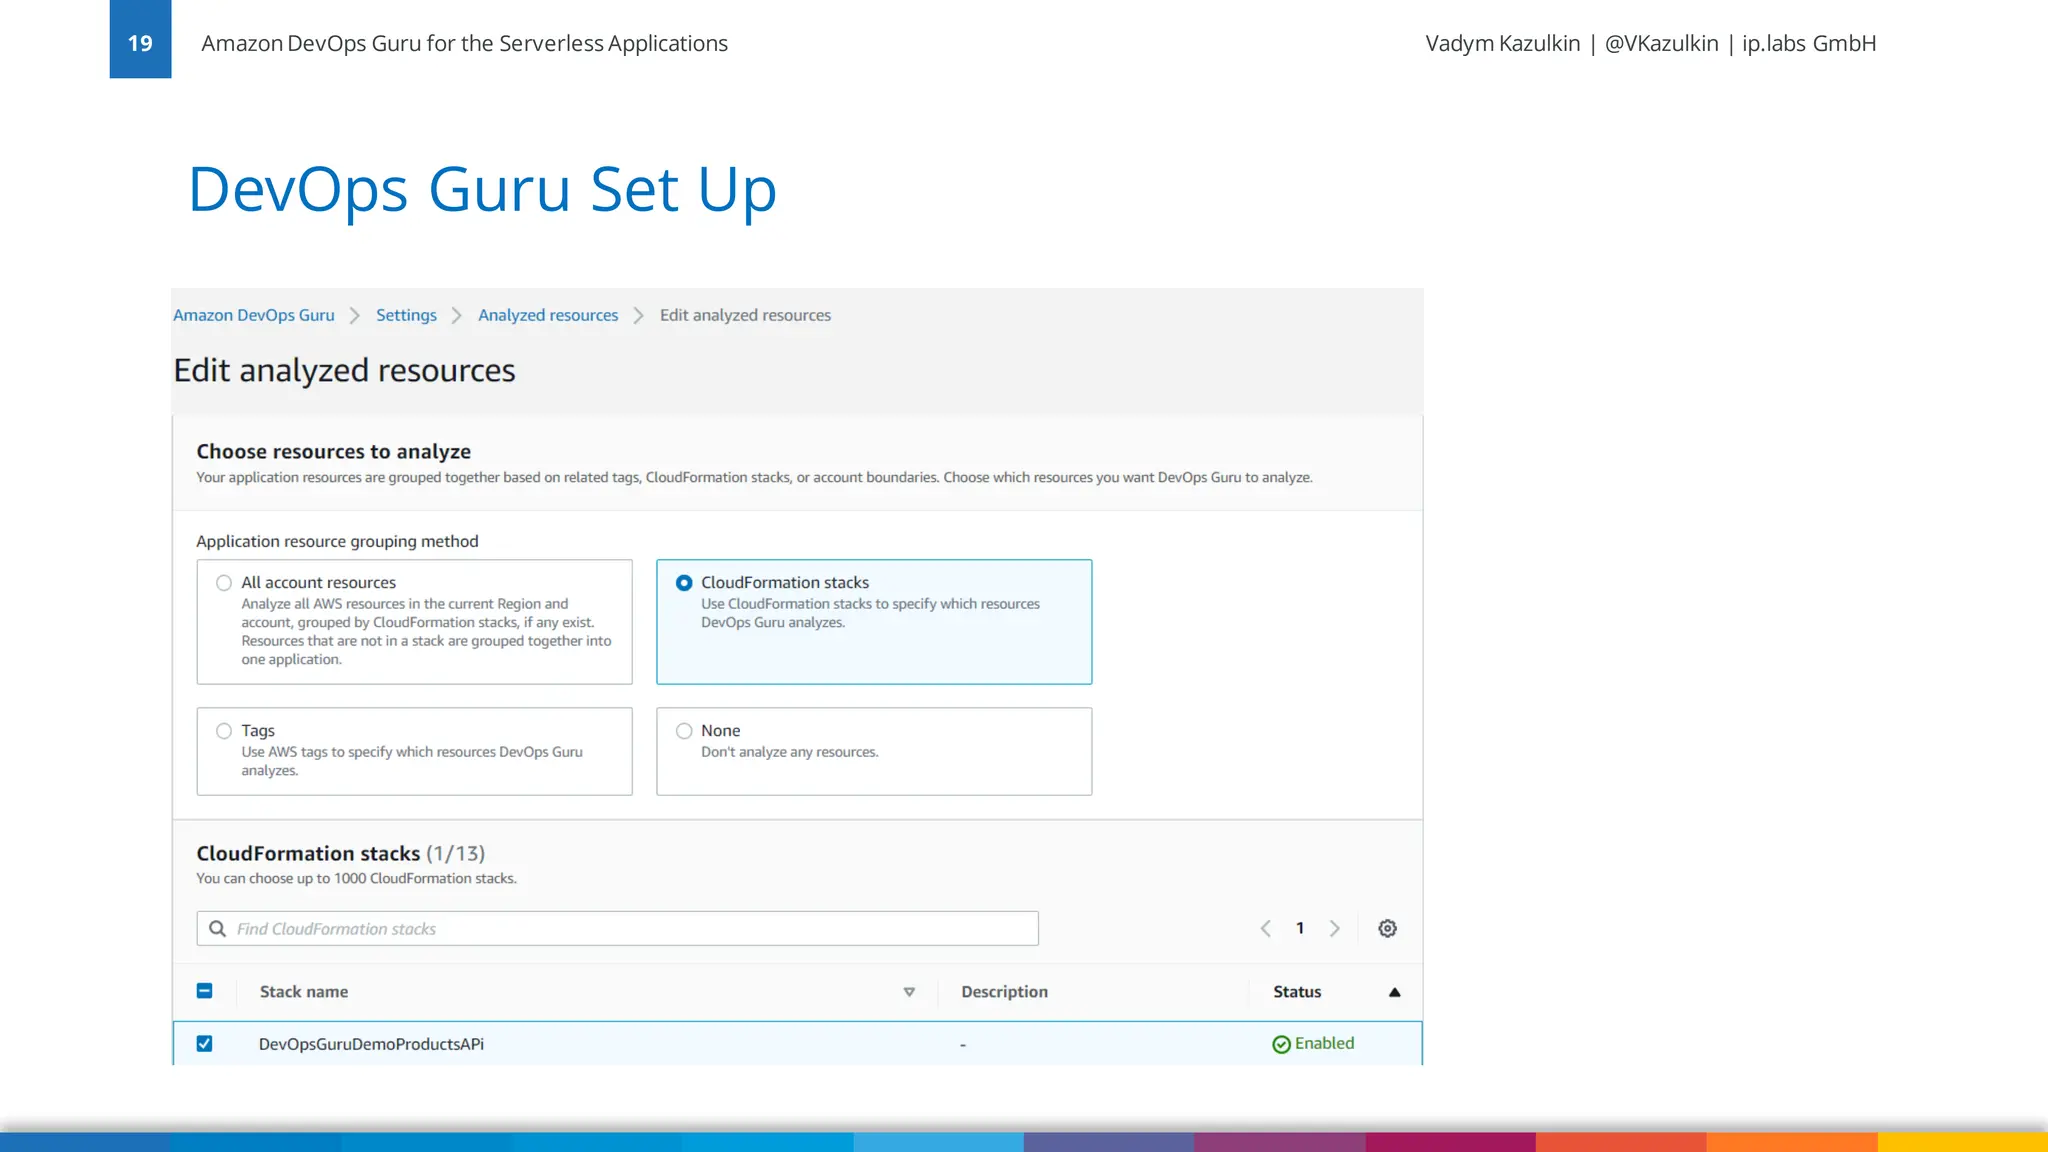
Task: Go to Analyzed resources breadcrumb
Action: [548, 315]
